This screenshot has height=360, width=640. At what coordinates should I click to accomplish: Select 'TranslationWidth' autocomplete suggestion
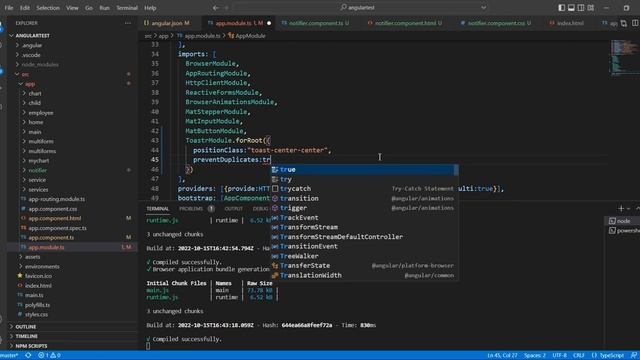click(364, 275)
